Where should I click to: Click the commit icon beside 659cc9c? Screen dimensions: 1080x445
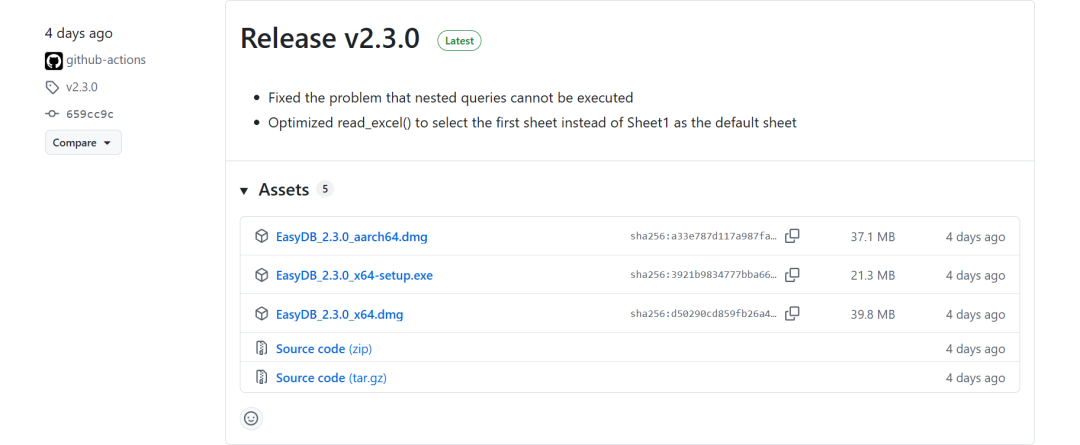click(x=53, y=114)
